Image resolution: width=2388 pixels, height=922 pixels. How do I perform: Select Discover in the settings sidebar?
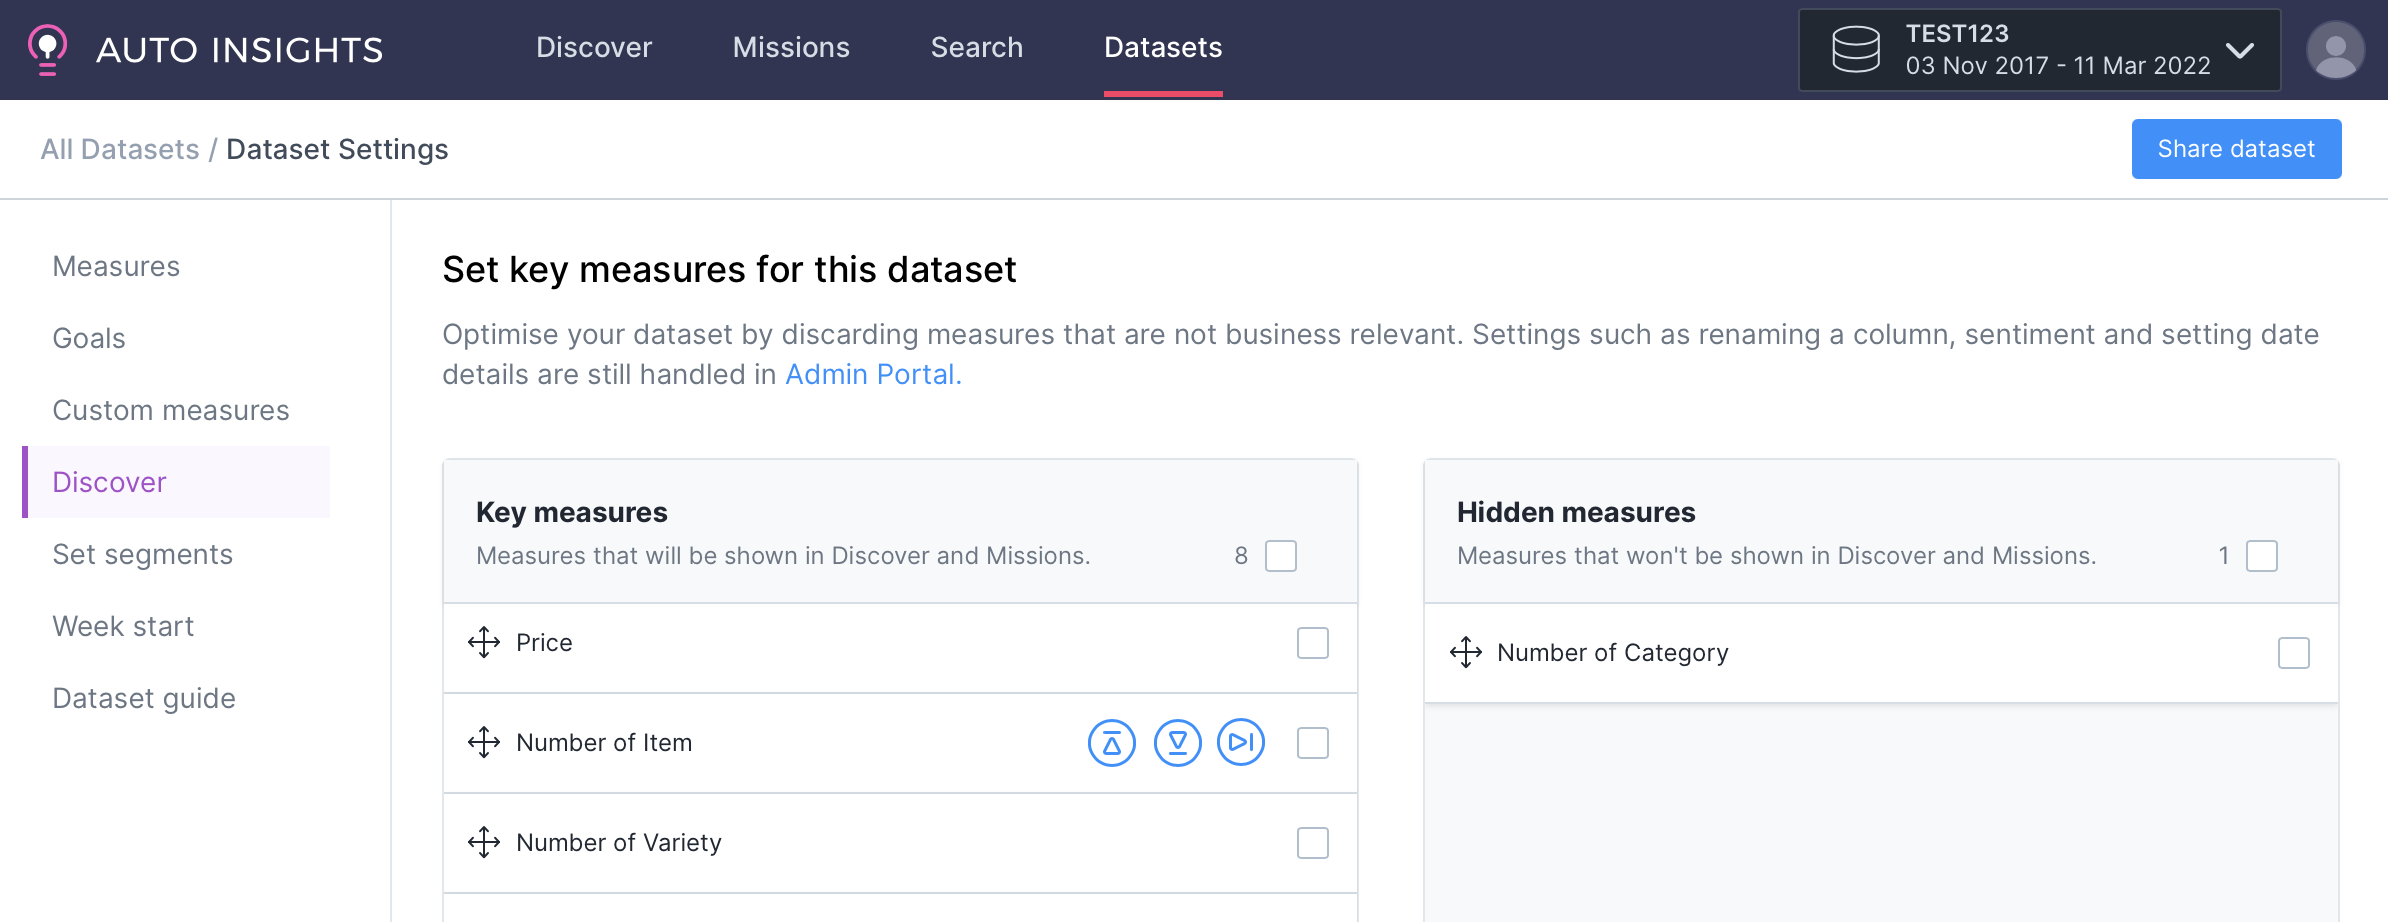[x=176, y=482]
